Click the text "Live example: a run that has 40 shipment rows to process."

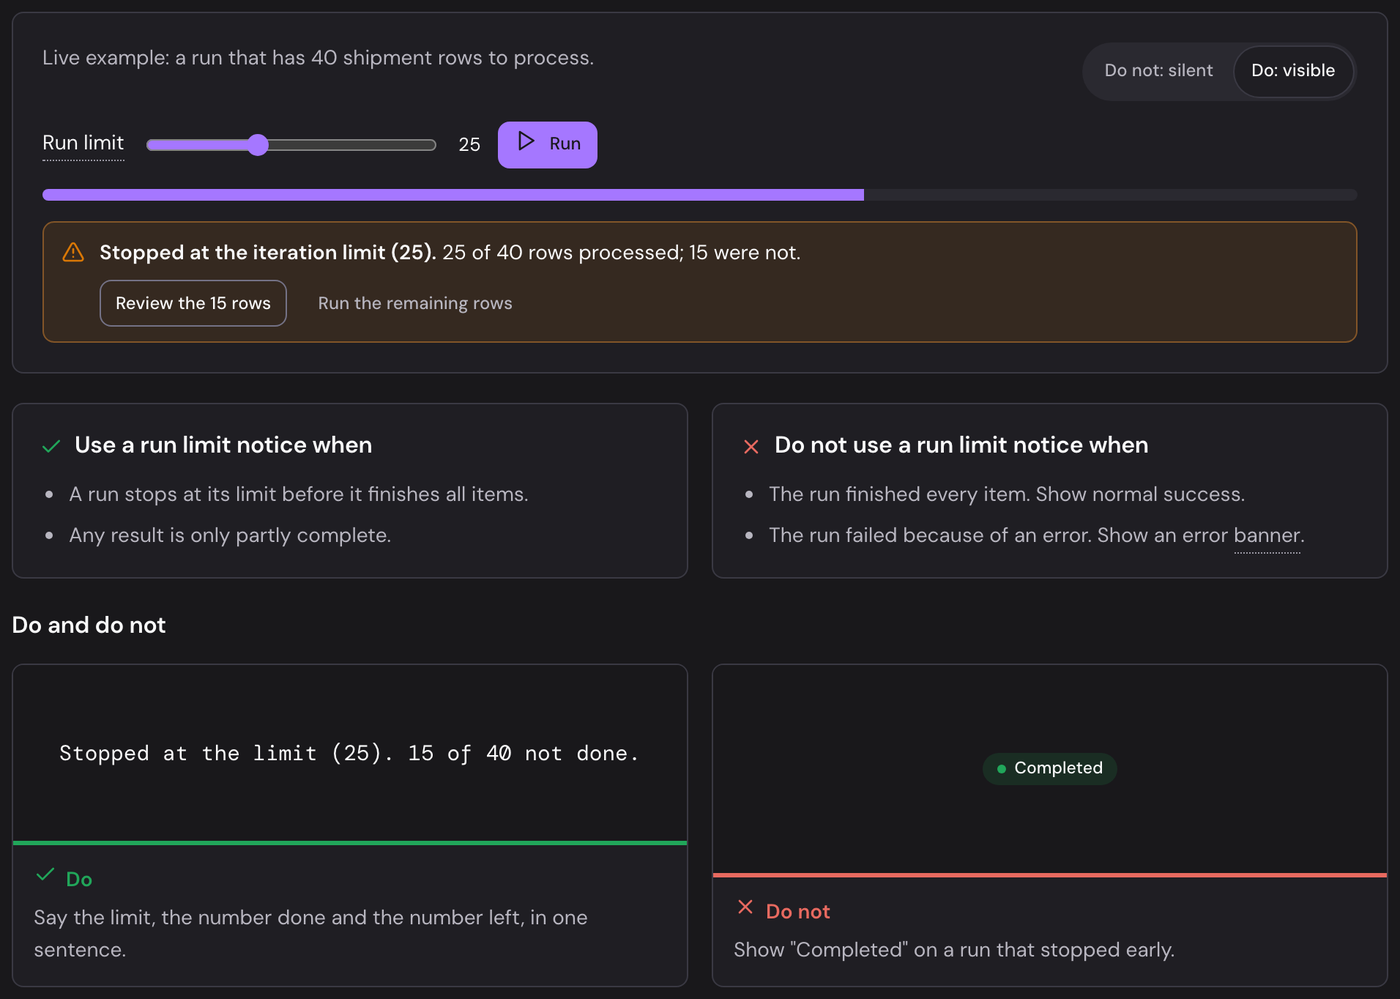[x=318, y=58]
